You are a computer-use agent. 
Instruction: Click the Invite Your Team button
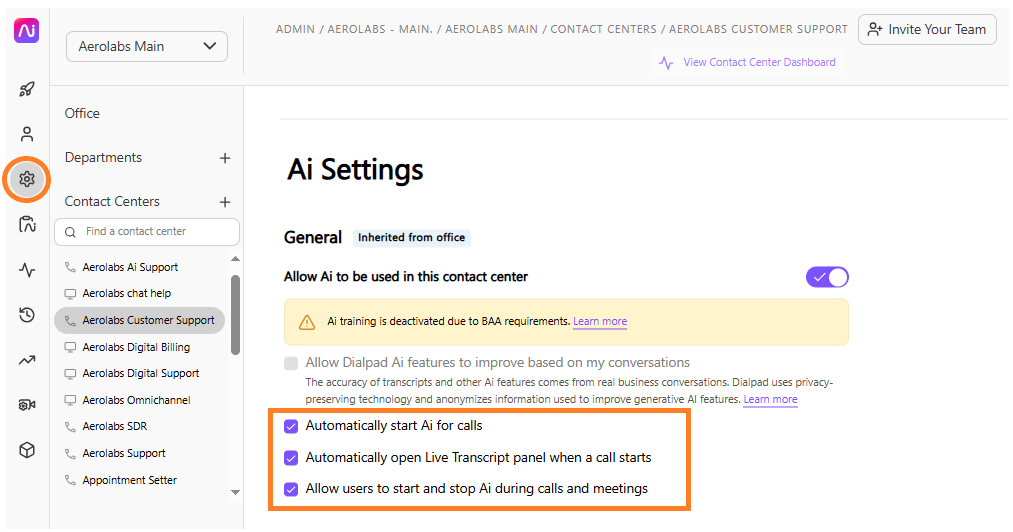click(927, 30)
